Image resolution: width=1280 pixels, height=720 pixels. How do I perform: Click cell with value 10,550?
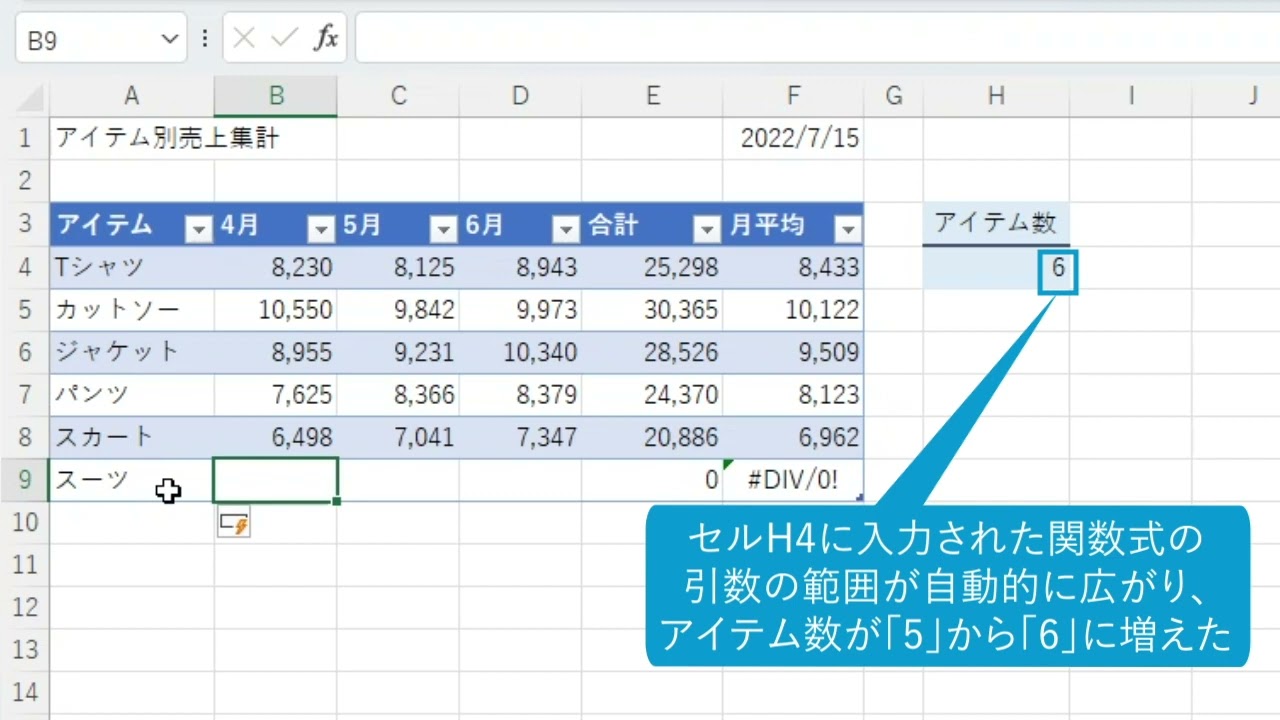click(276, 309)
